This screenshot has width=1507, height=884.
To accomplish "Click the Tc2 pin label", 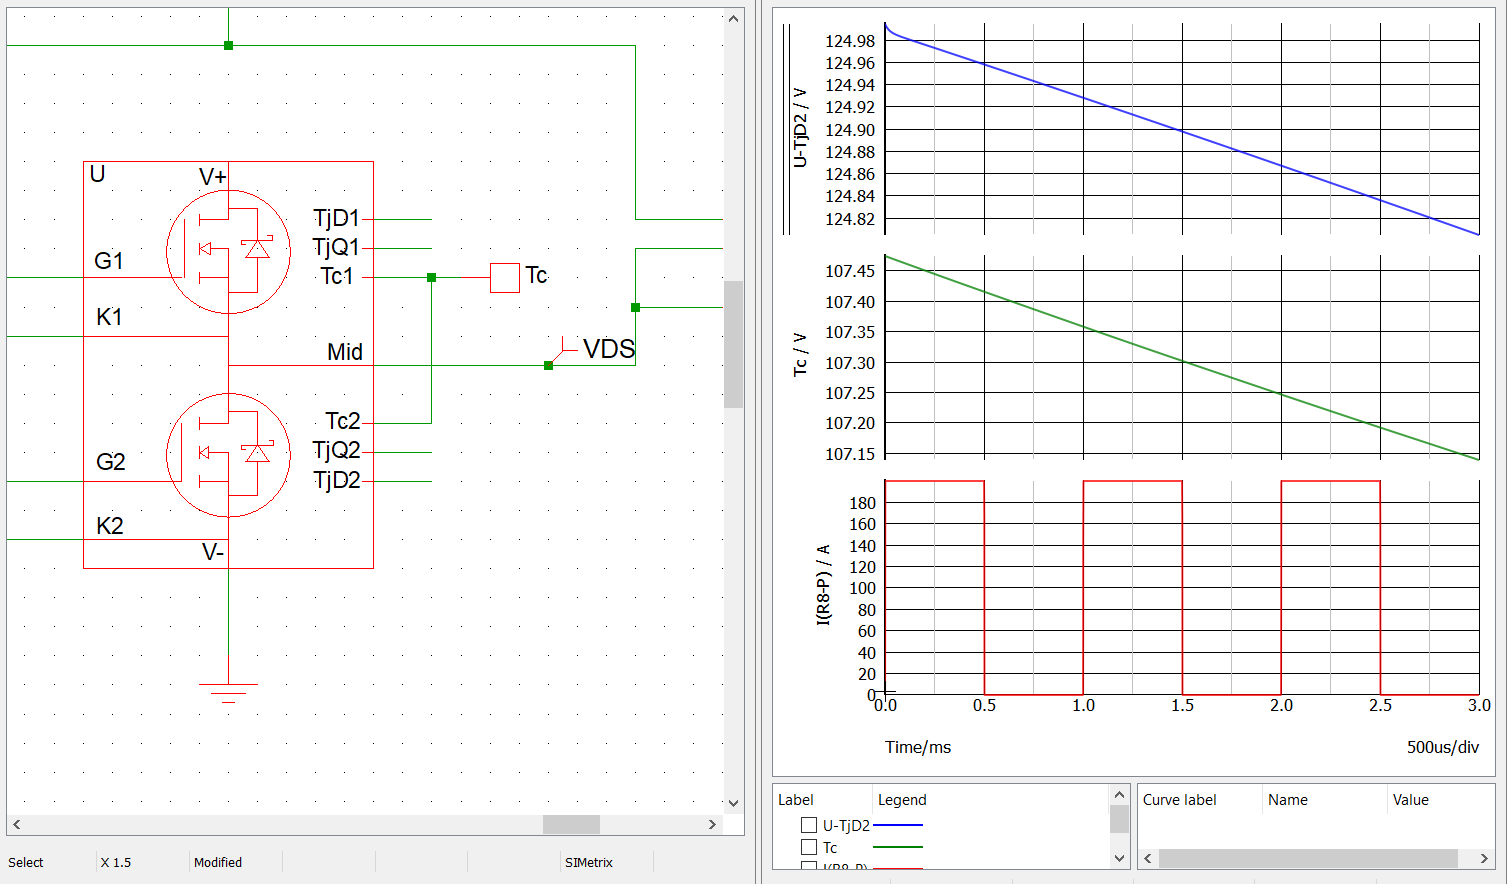I will [x=343, y=421].
